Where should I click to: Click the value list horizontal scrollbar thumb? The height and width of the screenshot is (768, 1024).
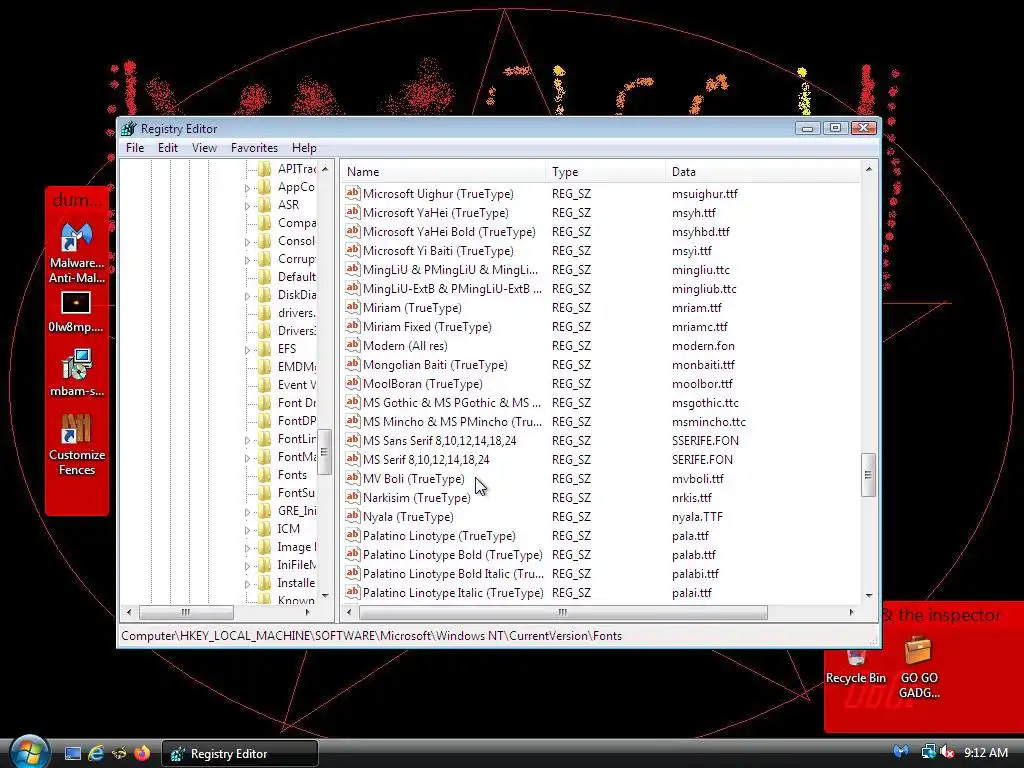click(x=563, y=612)
